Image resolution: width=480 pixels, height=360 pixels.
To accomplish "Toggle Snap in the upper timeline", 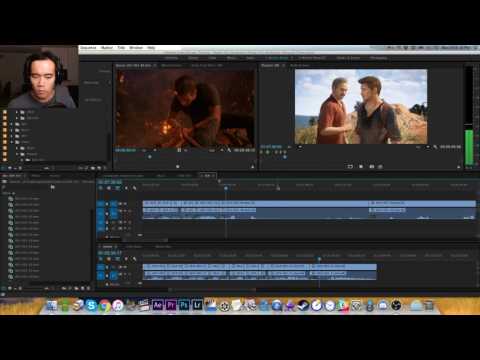I will click(109, 188).
